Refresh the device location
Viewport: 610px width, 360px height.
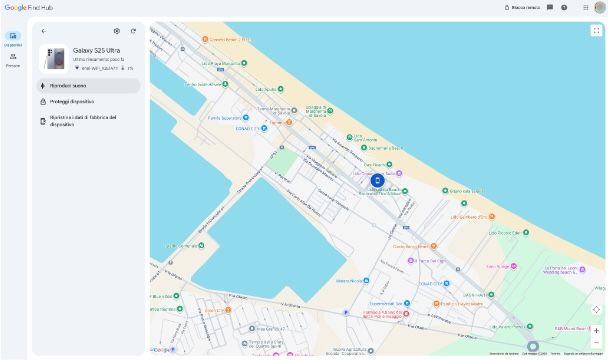click(x=133, y=31)
